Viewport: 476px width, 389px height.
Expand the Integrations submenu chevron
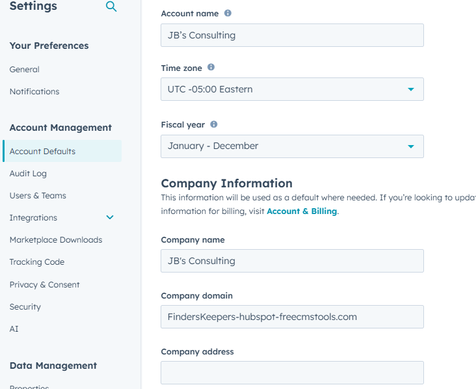pyautogui.click(x=110, y=217)
